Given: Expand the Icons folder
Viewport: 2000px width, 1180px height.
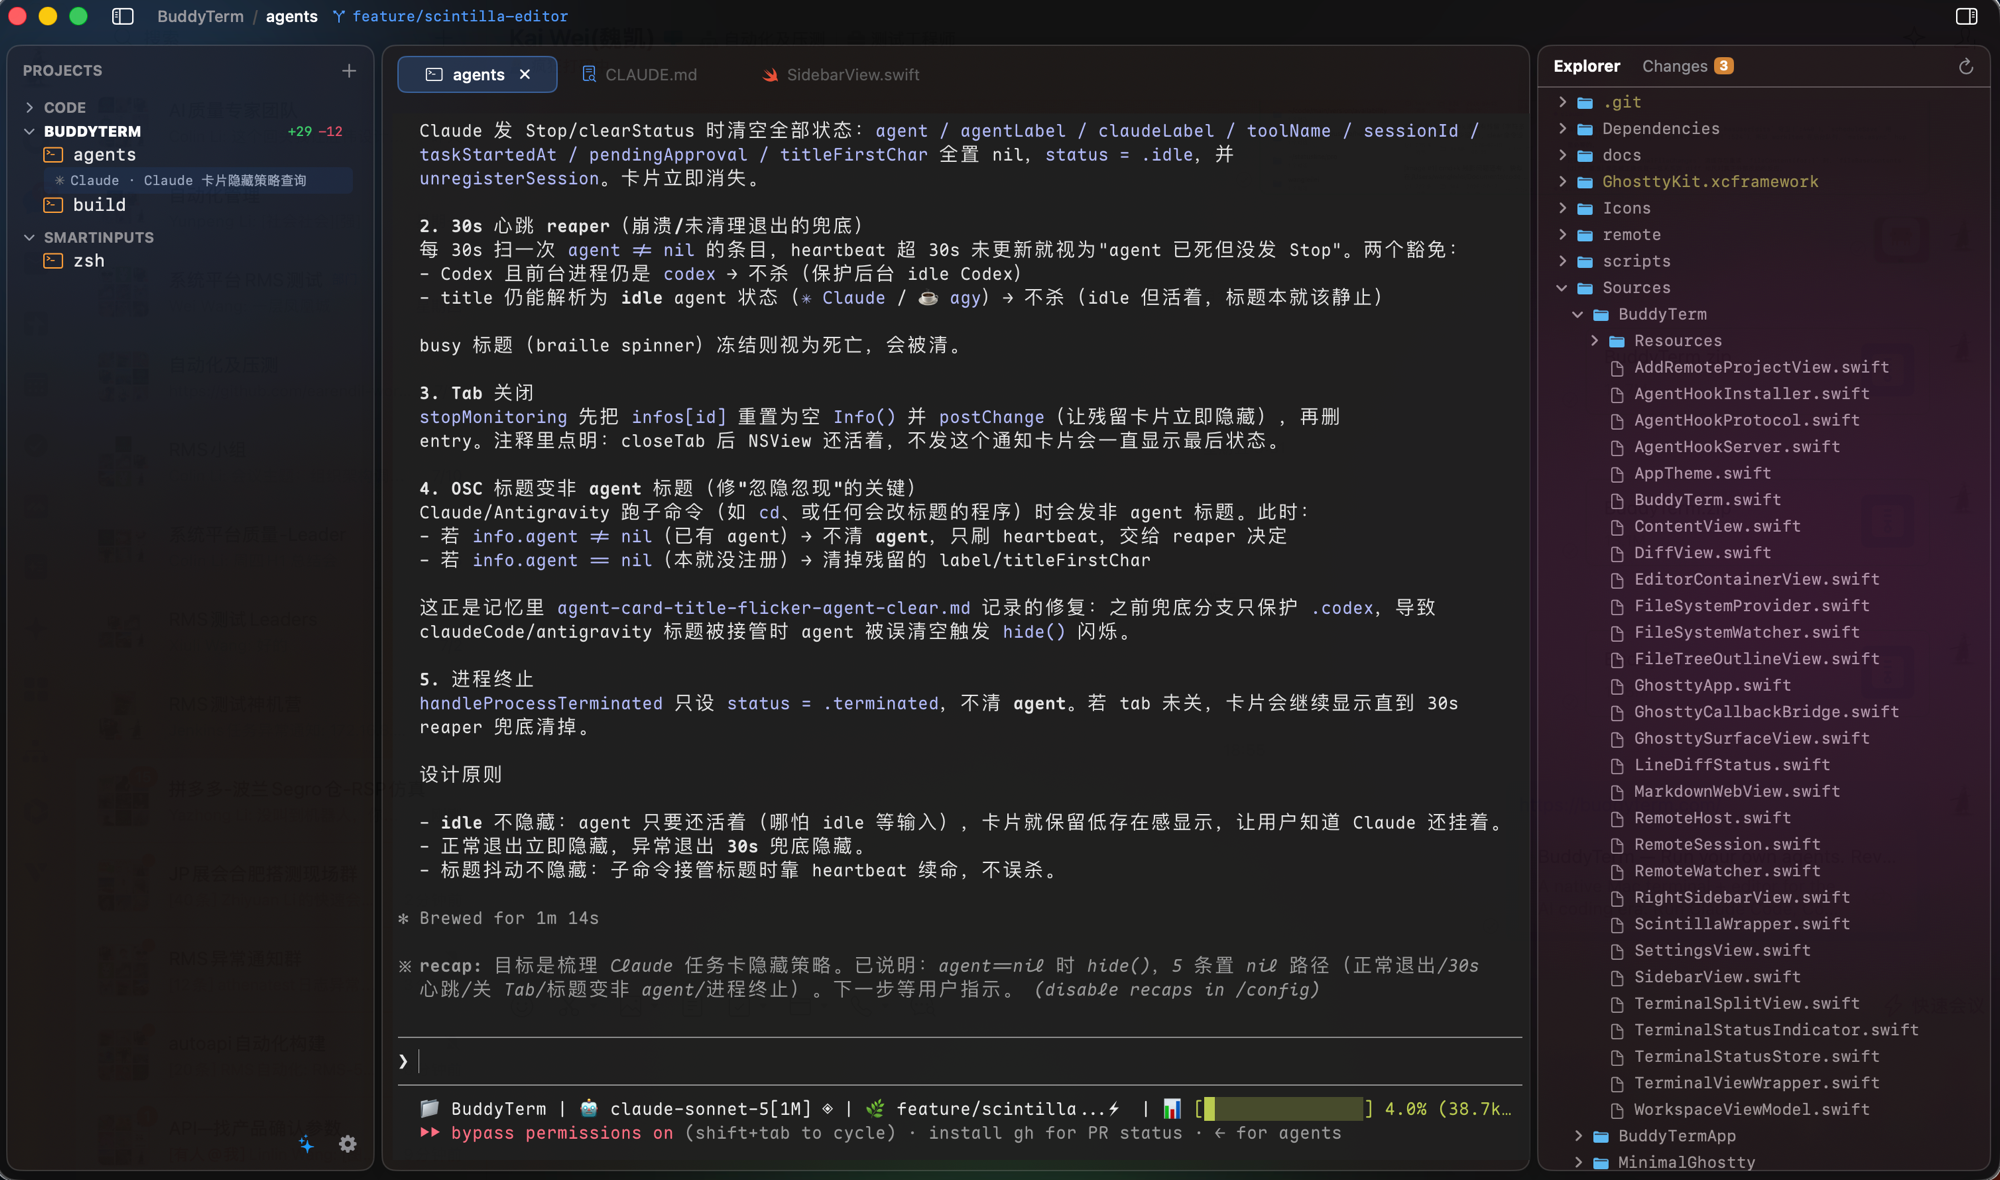Looking at the screenshot, I should (x=1562, y=208).
